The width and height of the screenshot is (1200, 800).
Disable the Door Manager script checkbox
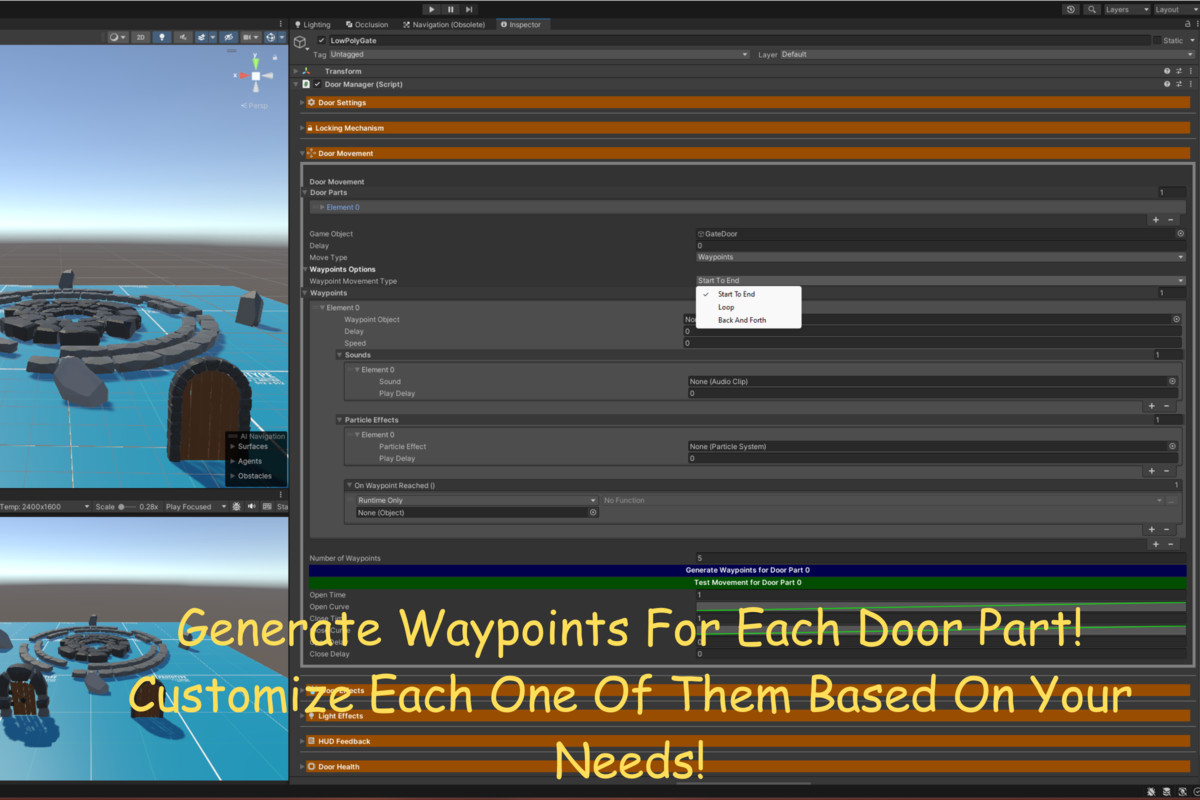317,85
